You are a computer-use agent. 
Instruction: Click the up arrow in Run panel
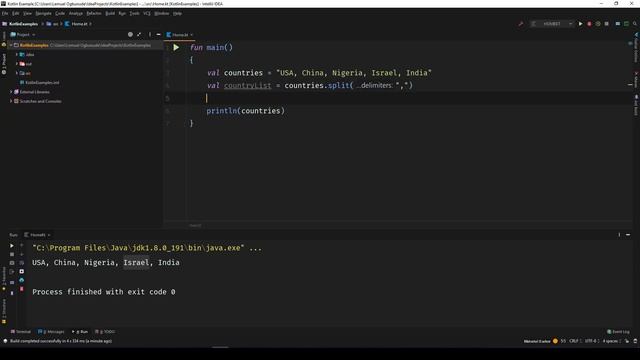(x=22, y=246)
